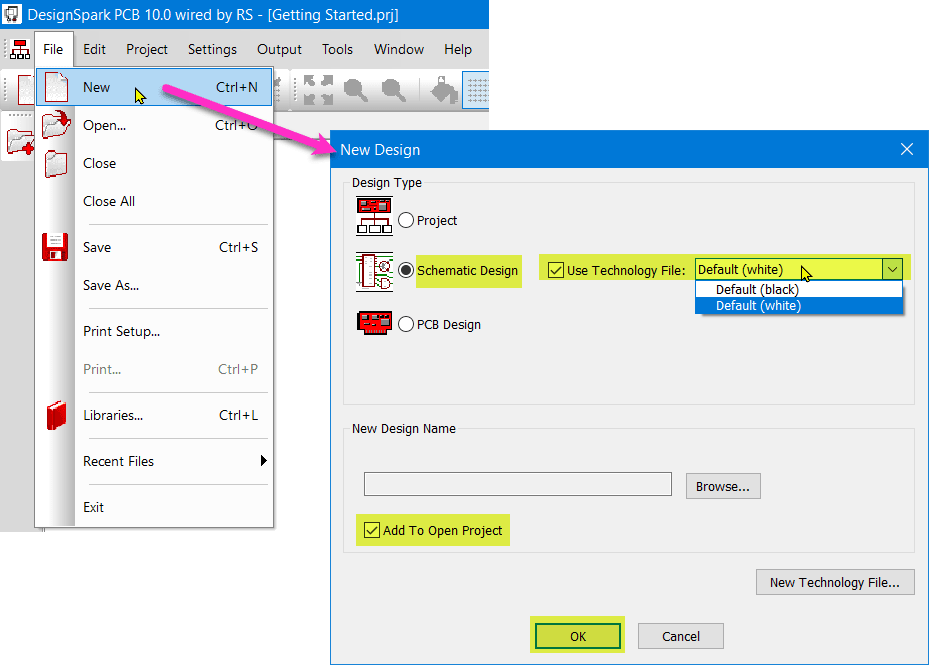Select the PCB Design radio button
The image size is (929, 665).
(406, 324)
